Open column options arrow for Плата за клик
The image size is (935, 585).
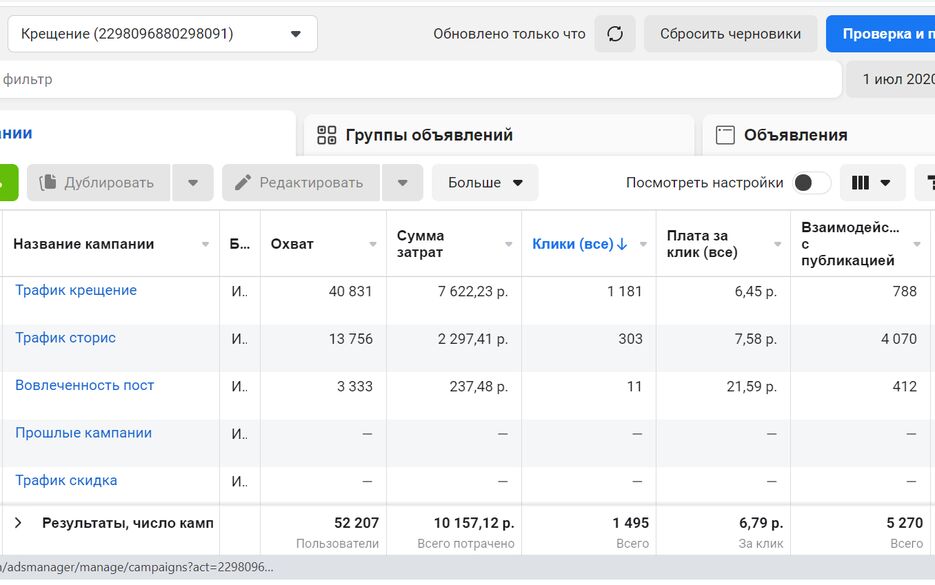click(778, 244)
